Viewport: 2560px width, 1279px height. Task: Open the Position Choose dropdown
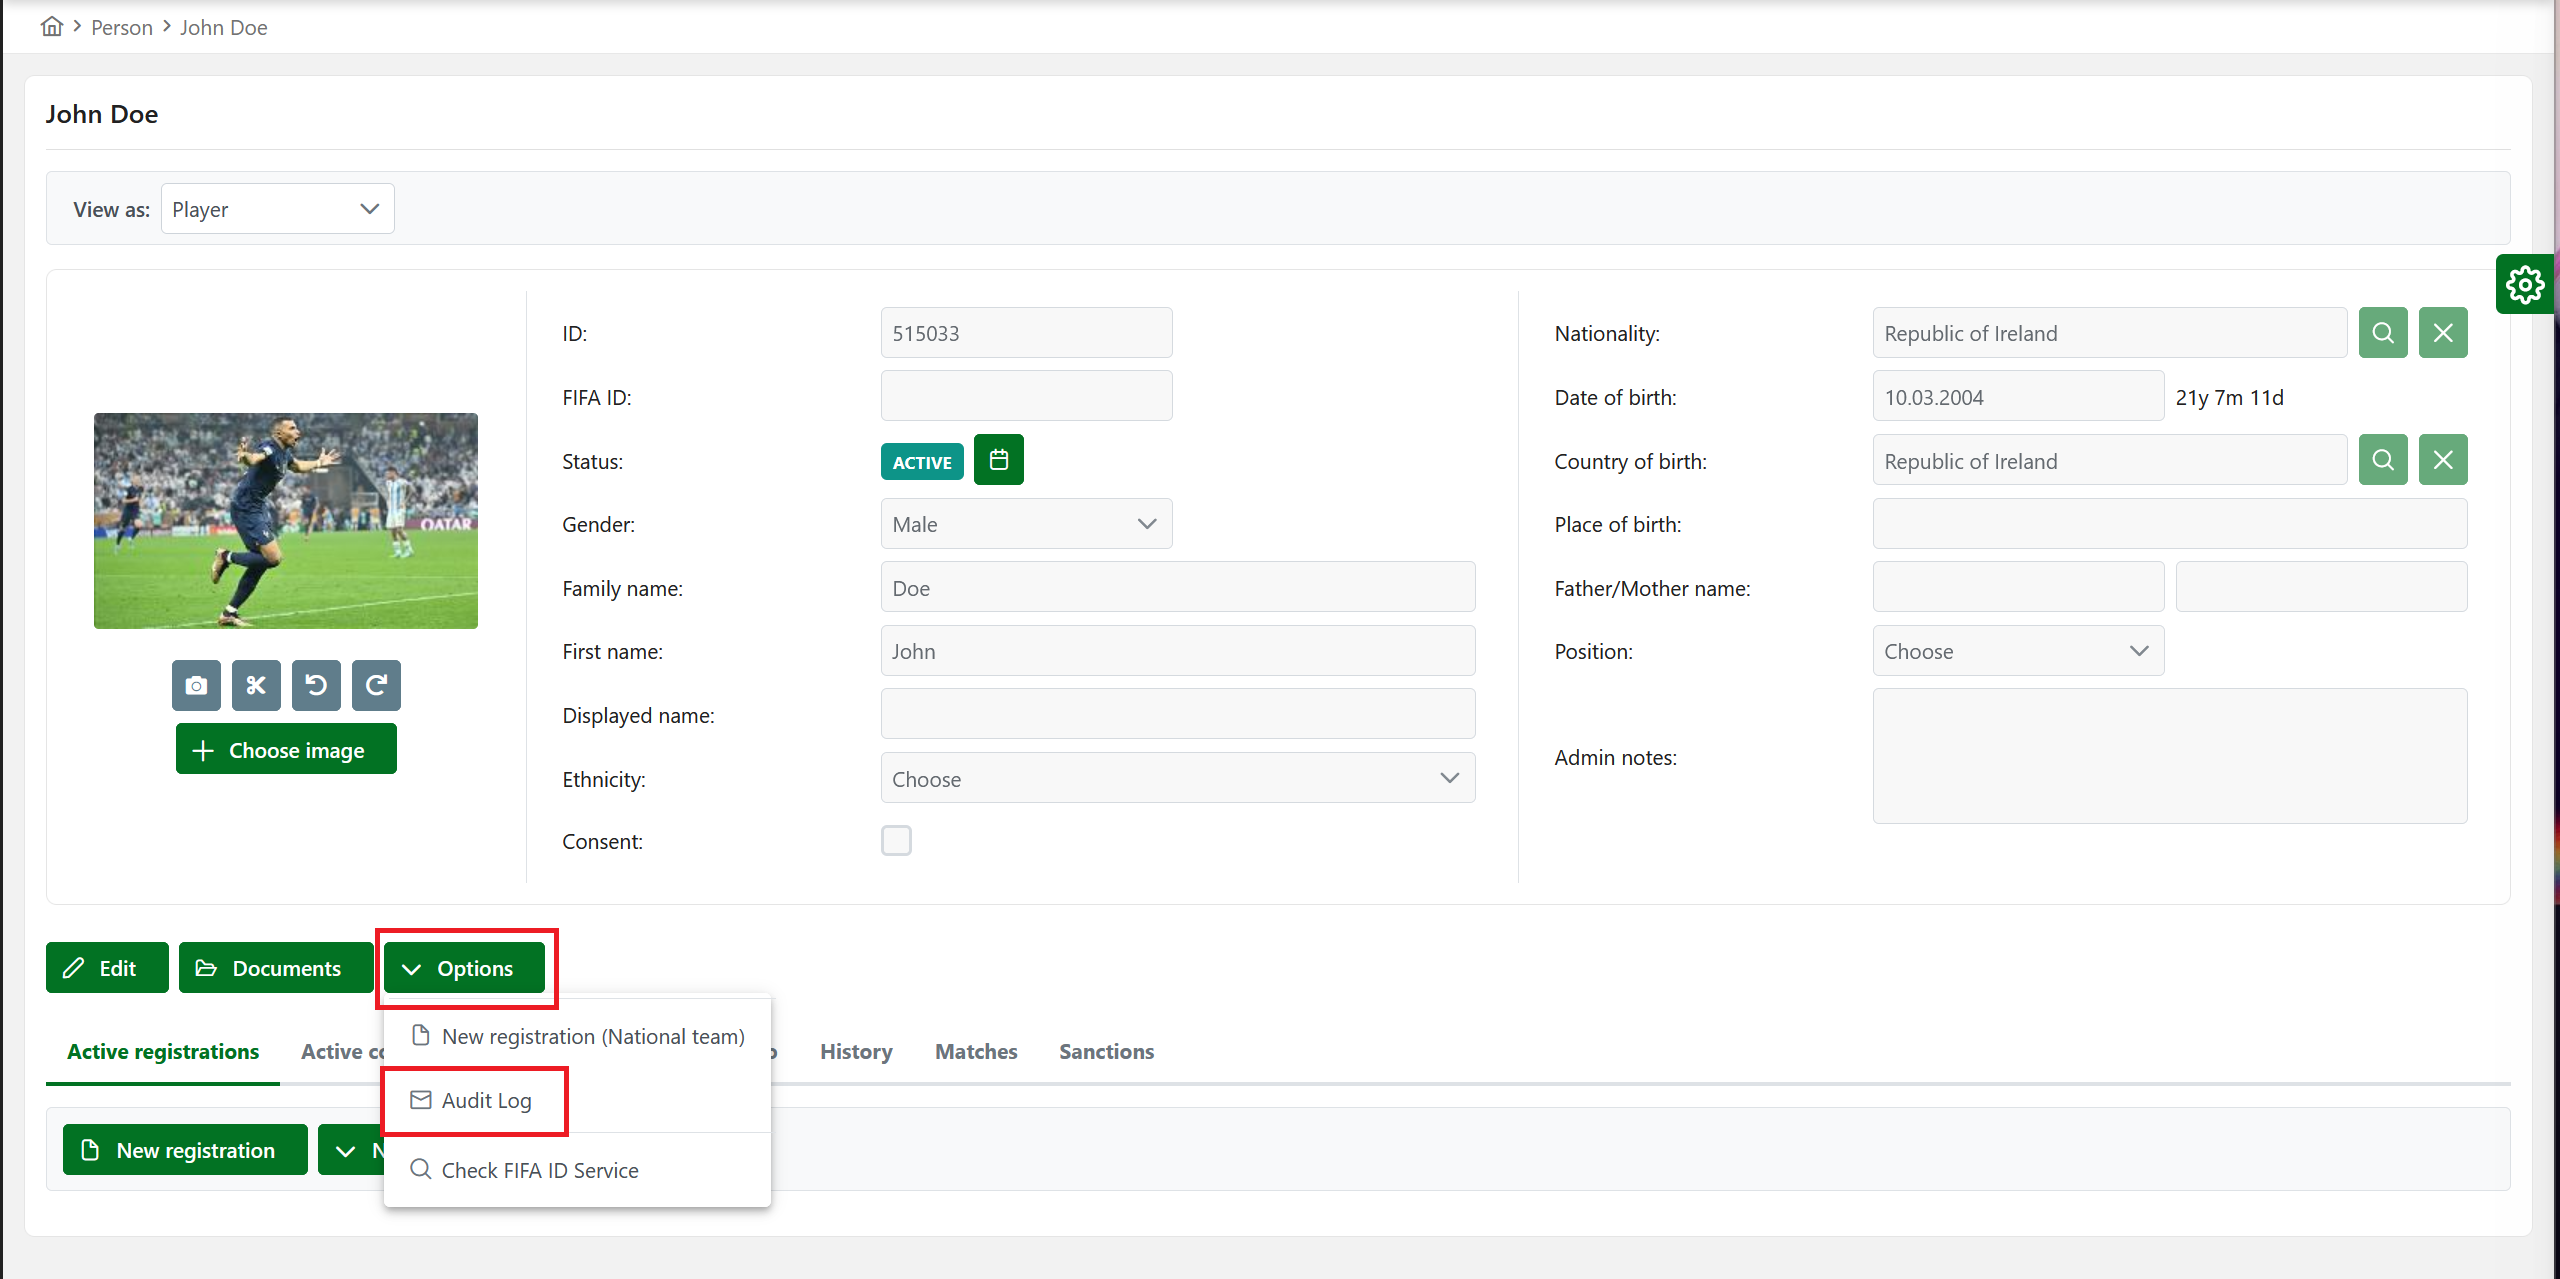pos(2018,651)
